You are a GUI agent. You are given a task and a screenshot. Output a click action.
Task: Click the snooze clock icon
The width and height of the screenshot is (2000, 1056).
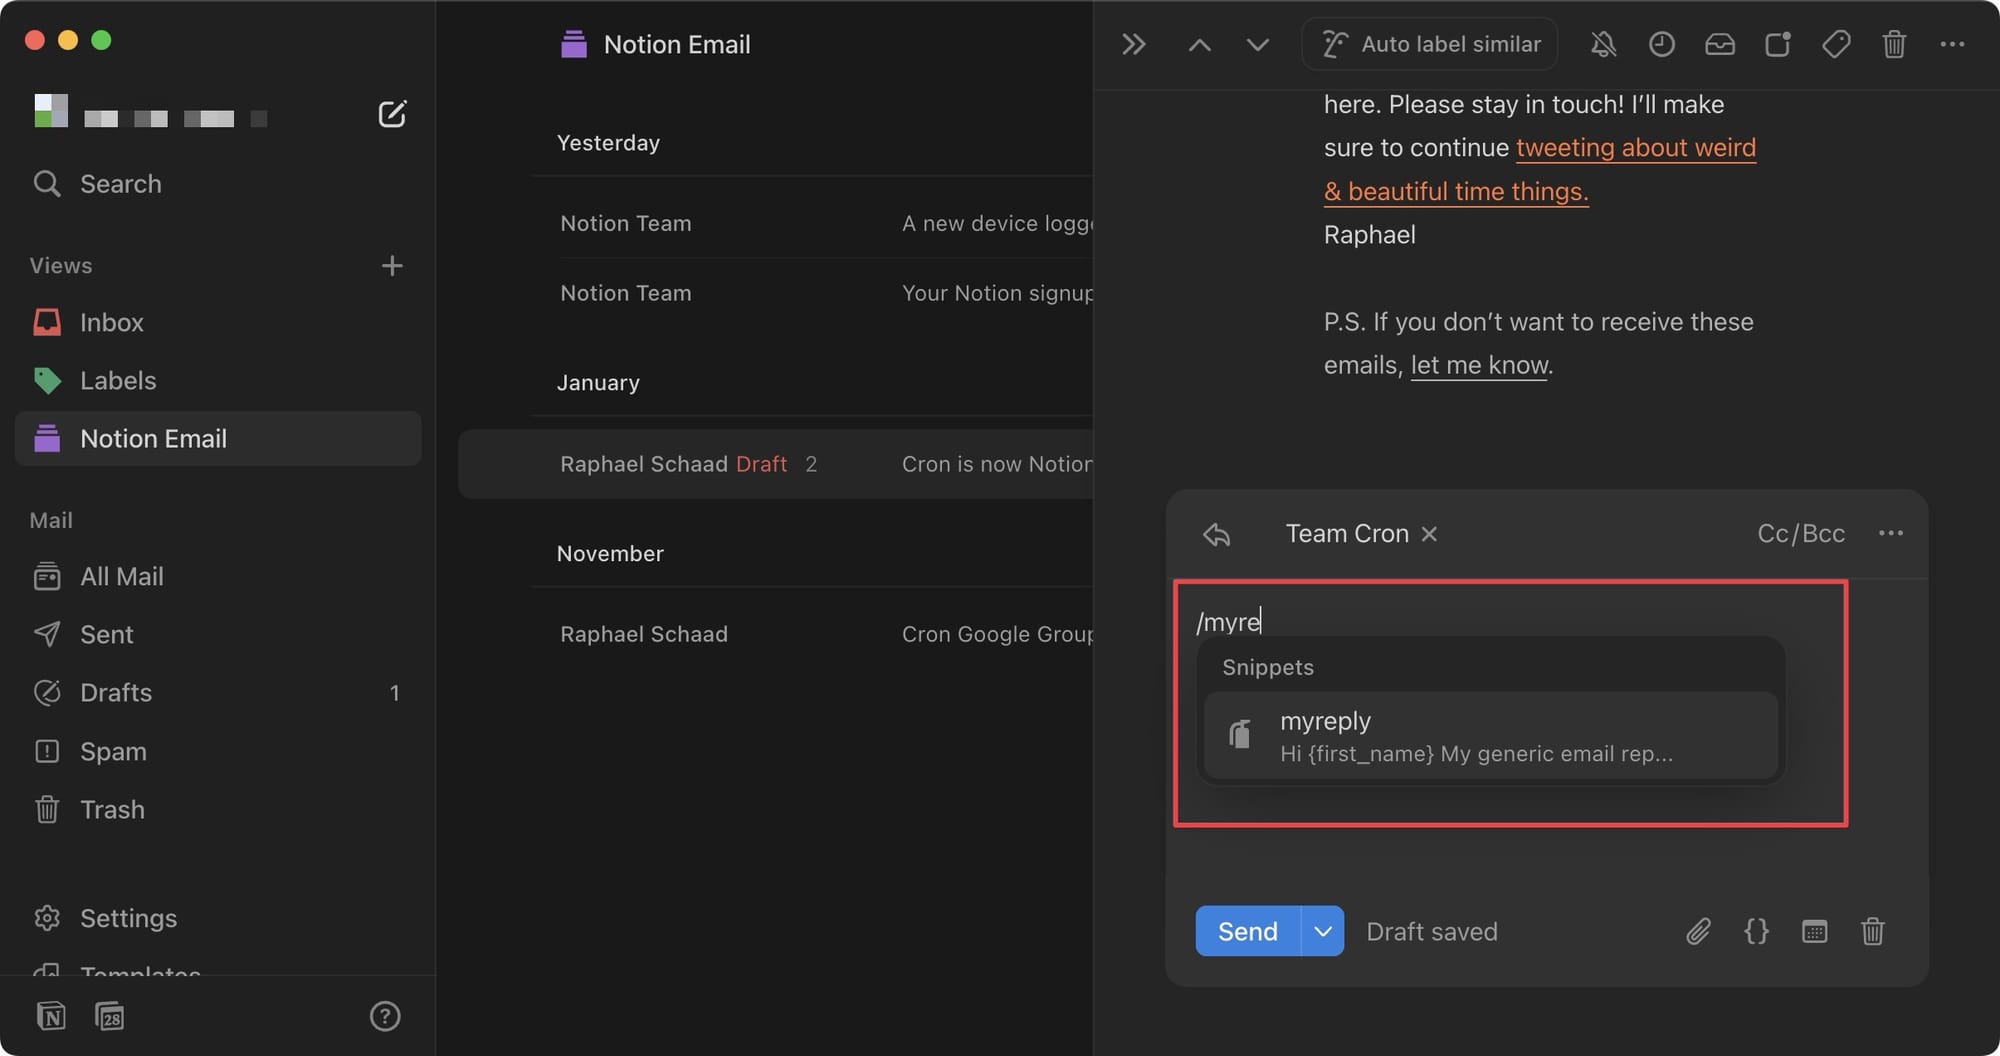click(x=1661, y=44)
